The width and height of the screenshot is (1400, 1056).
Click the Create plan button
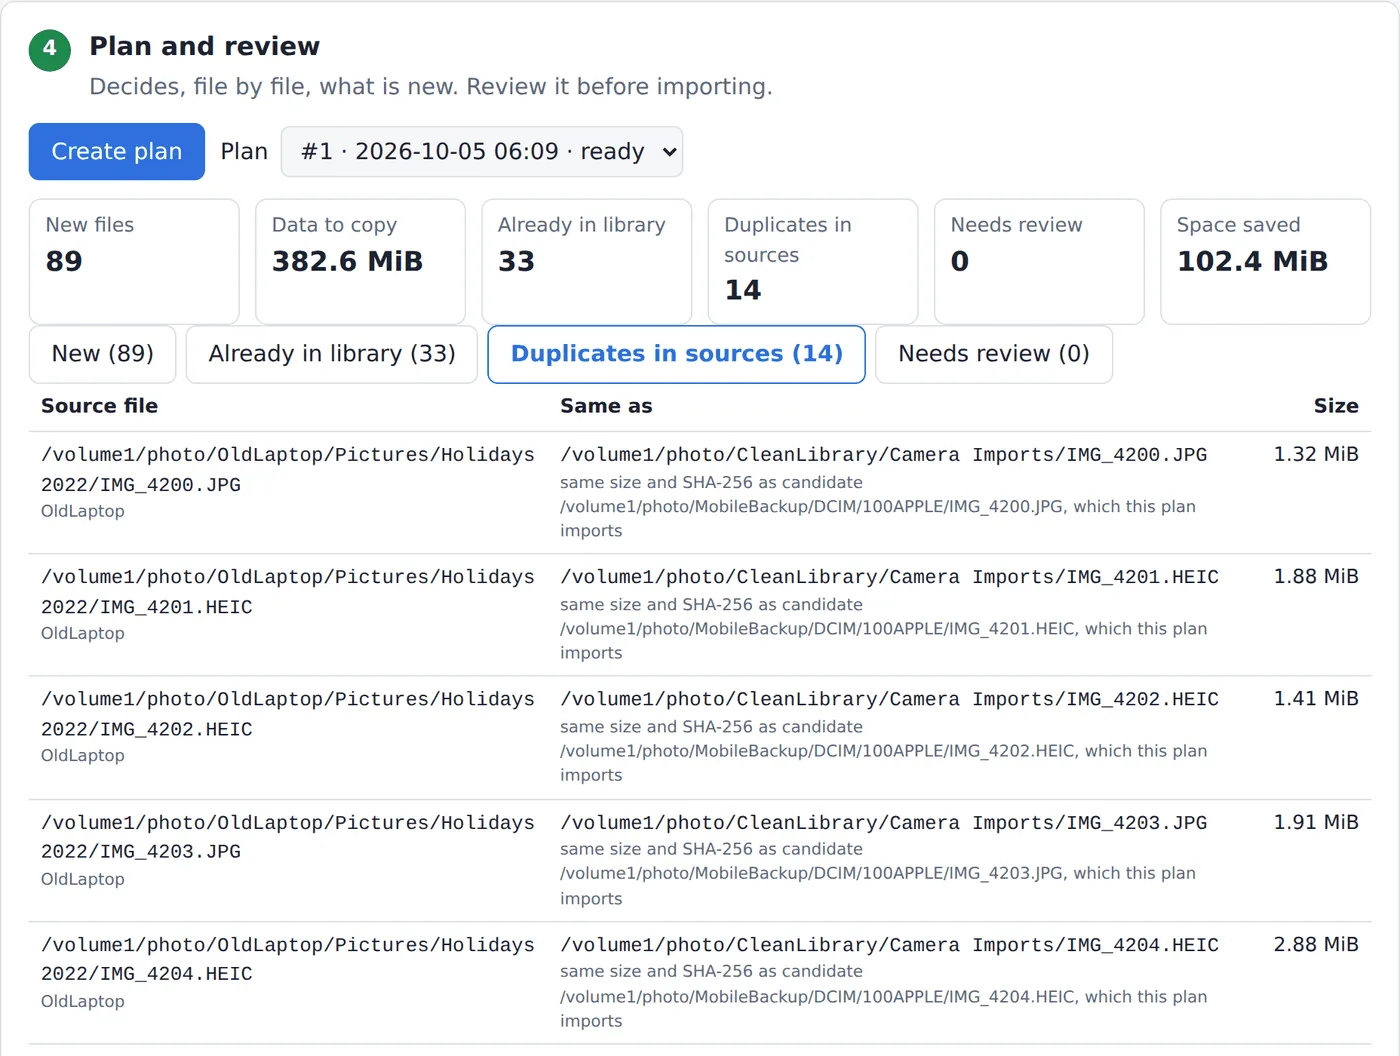coord(117,152)
